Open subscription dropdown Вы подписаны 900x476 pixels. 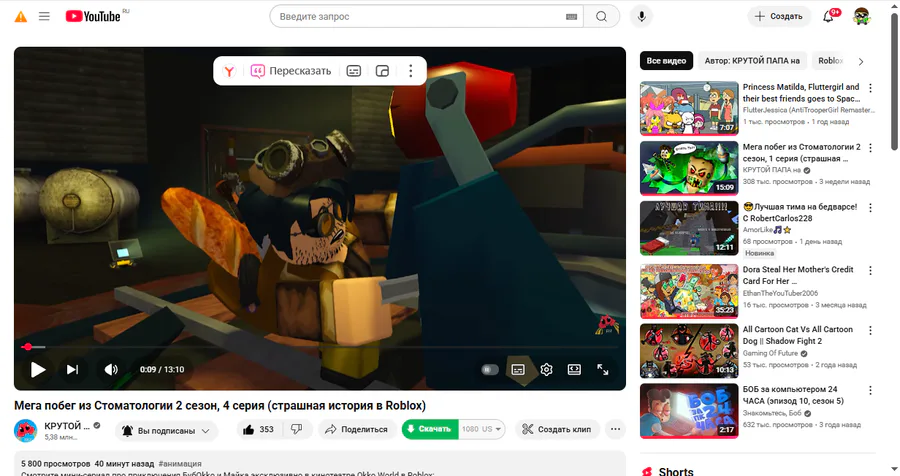[x=166, y=431]
